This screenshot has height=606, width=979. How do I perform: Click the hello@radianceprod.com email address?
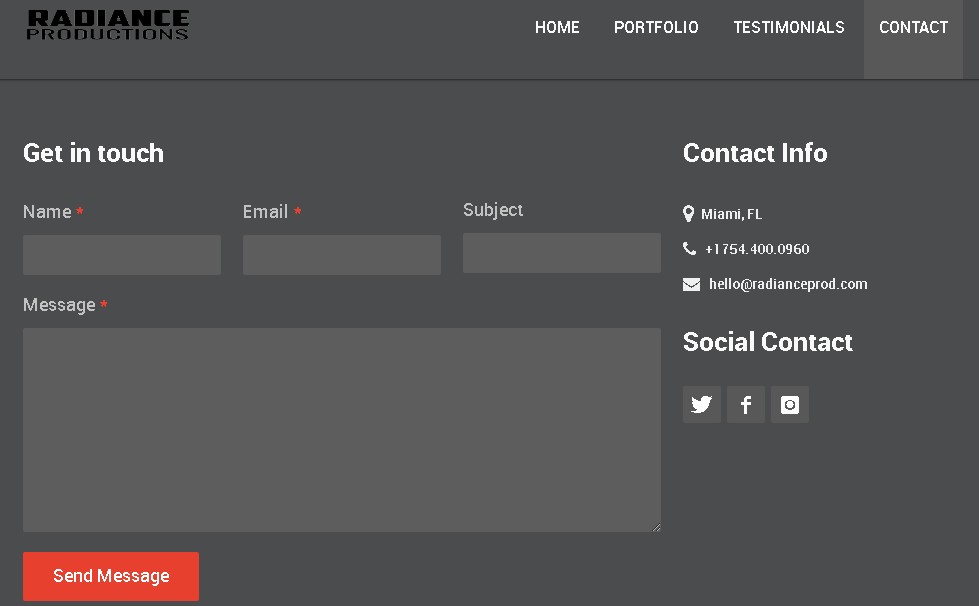click(788, 285)
